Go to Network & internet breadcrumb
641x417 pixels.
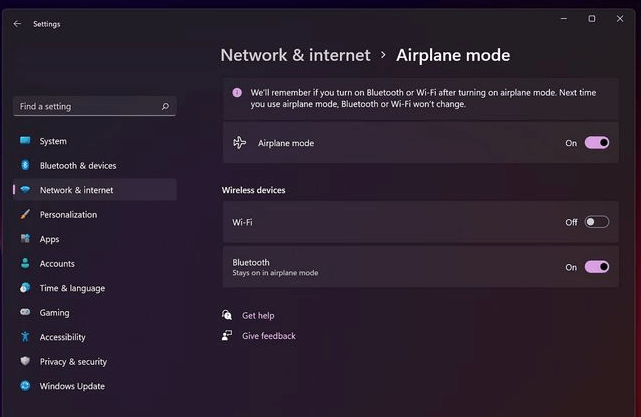click(295, 55)
